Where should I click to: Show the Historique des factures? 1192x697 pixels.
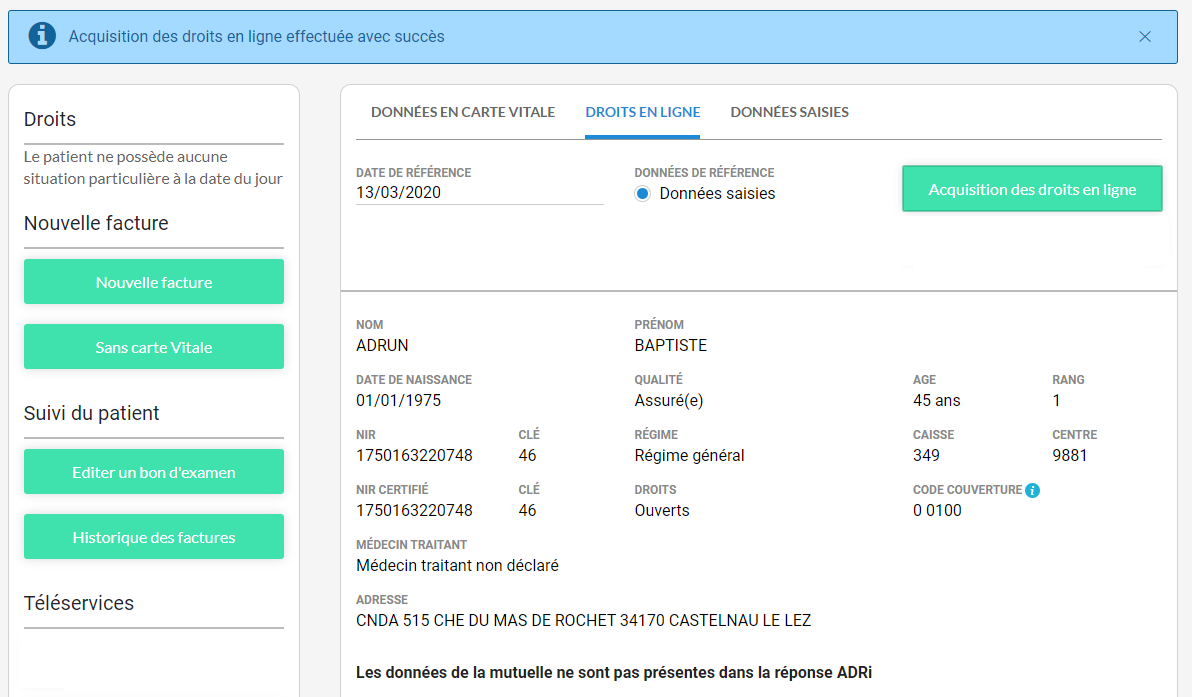[x=154, y=537]
